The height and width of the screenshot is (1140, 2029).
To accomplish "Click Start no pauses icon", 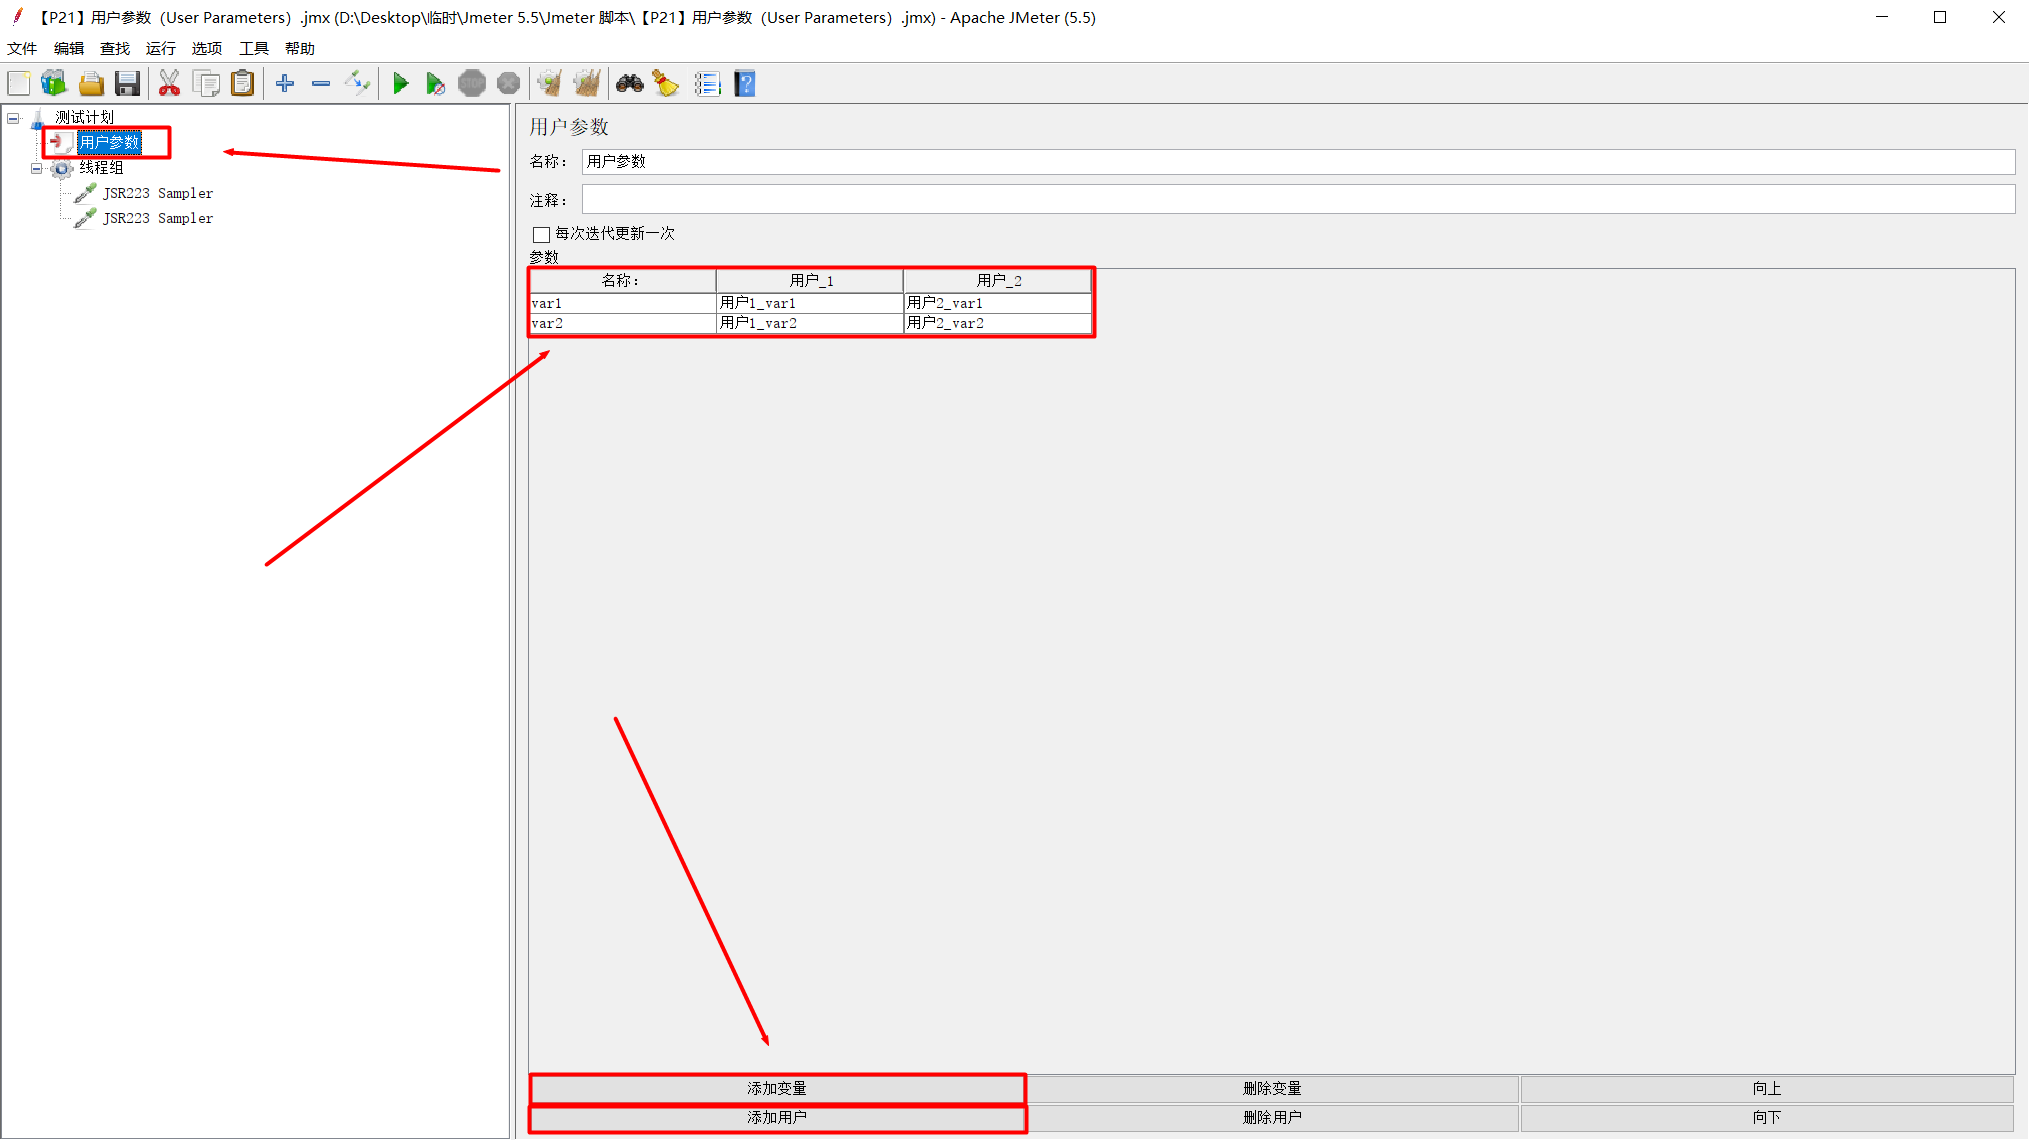I will click(x=435, y=84).
